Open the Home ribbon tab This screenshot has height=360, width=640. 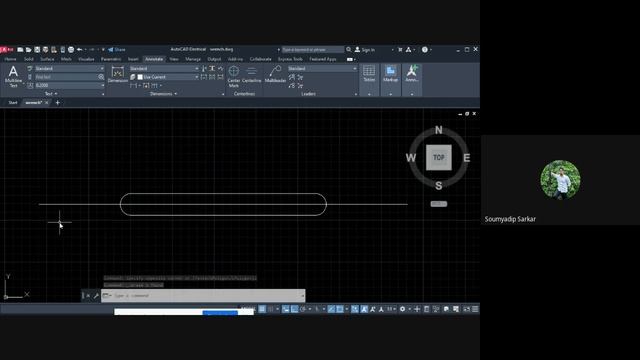[10, 59]
